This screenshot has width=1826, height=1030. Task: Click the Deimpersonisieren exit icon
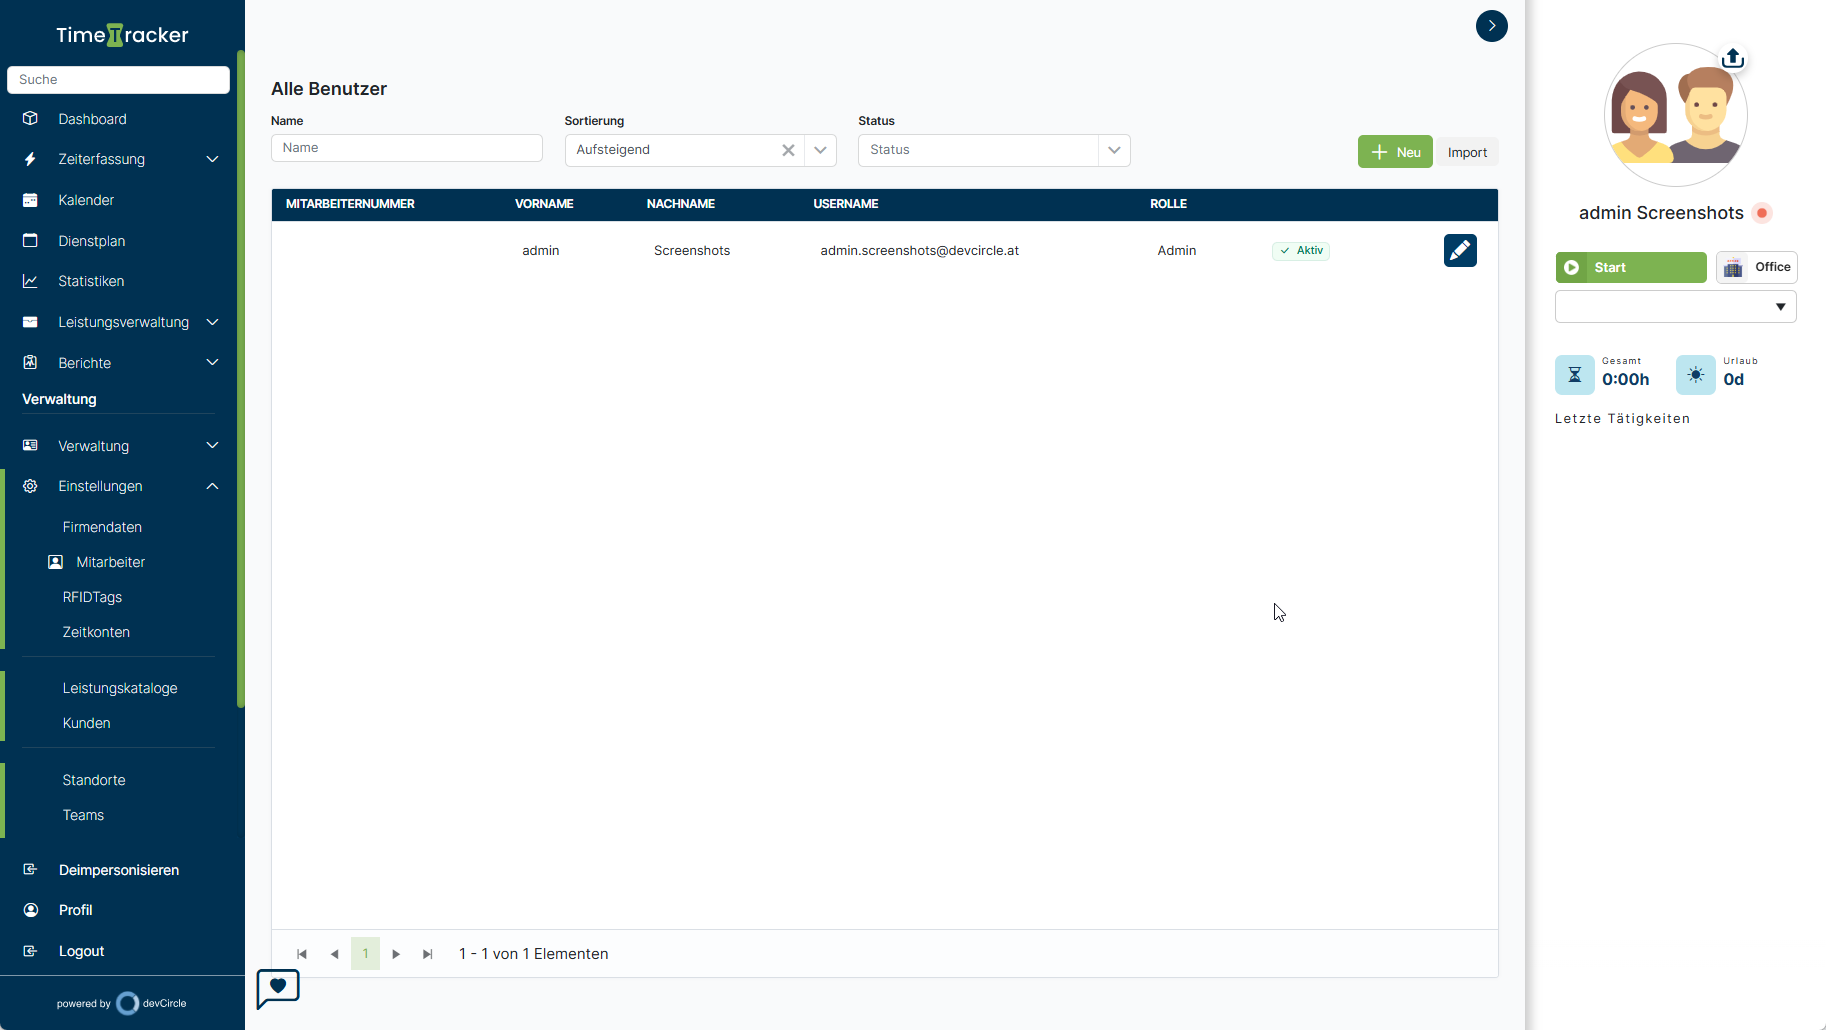[x=30, y=870]
